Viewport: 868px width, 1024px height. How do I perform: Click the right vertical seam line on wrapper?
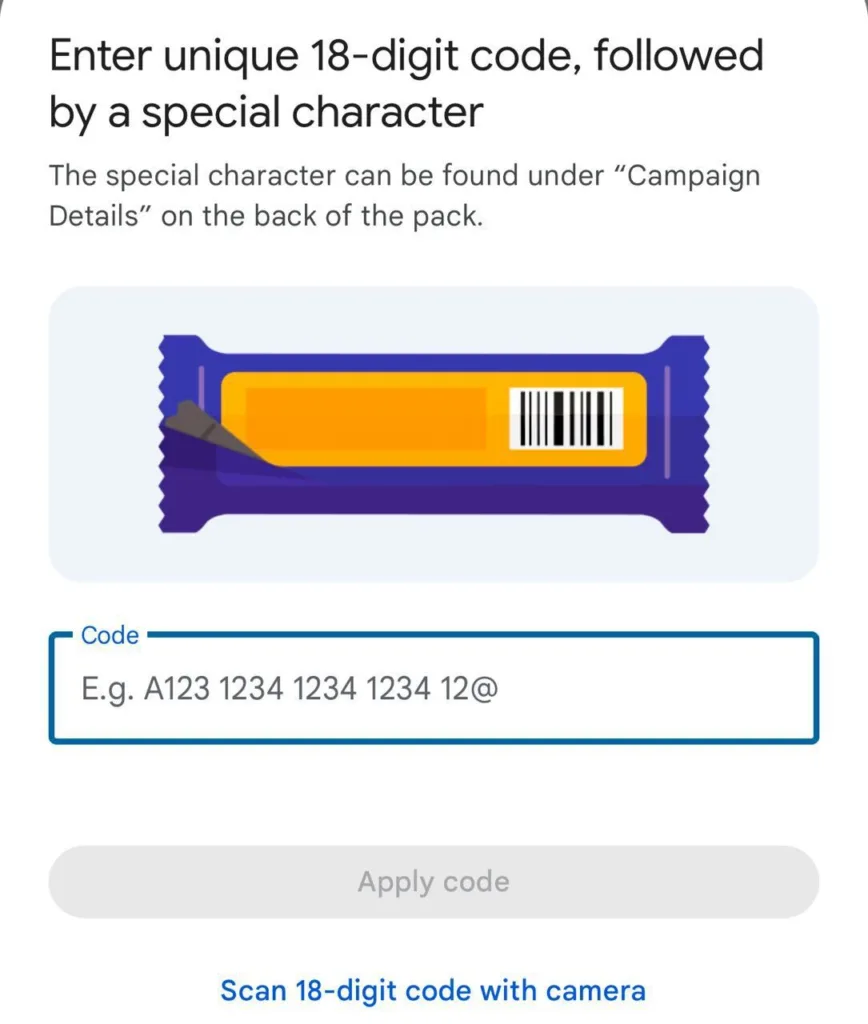click(x=666, y=418)
